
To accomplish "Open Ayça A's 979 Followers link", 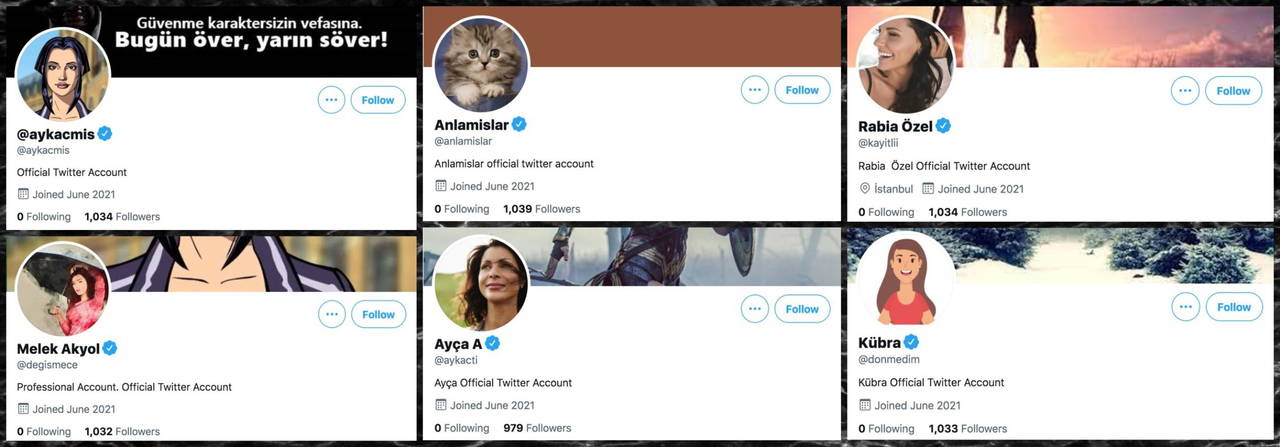I will (x=536, y=428).
